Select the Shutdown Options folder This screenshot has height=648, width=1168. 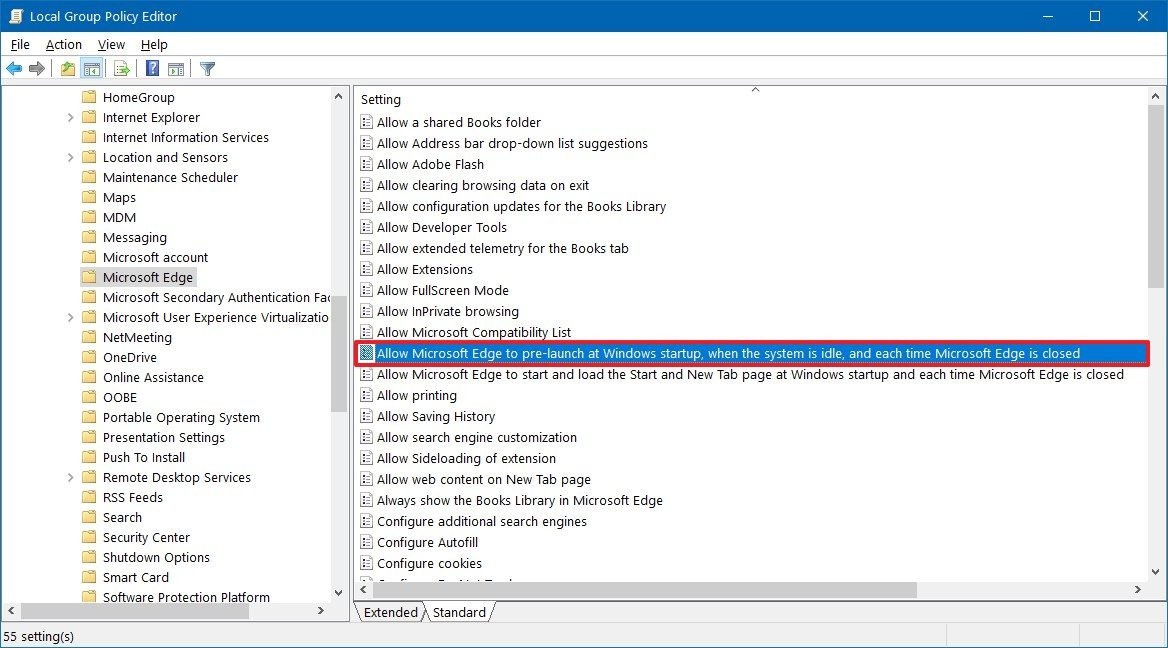[156, 557]
